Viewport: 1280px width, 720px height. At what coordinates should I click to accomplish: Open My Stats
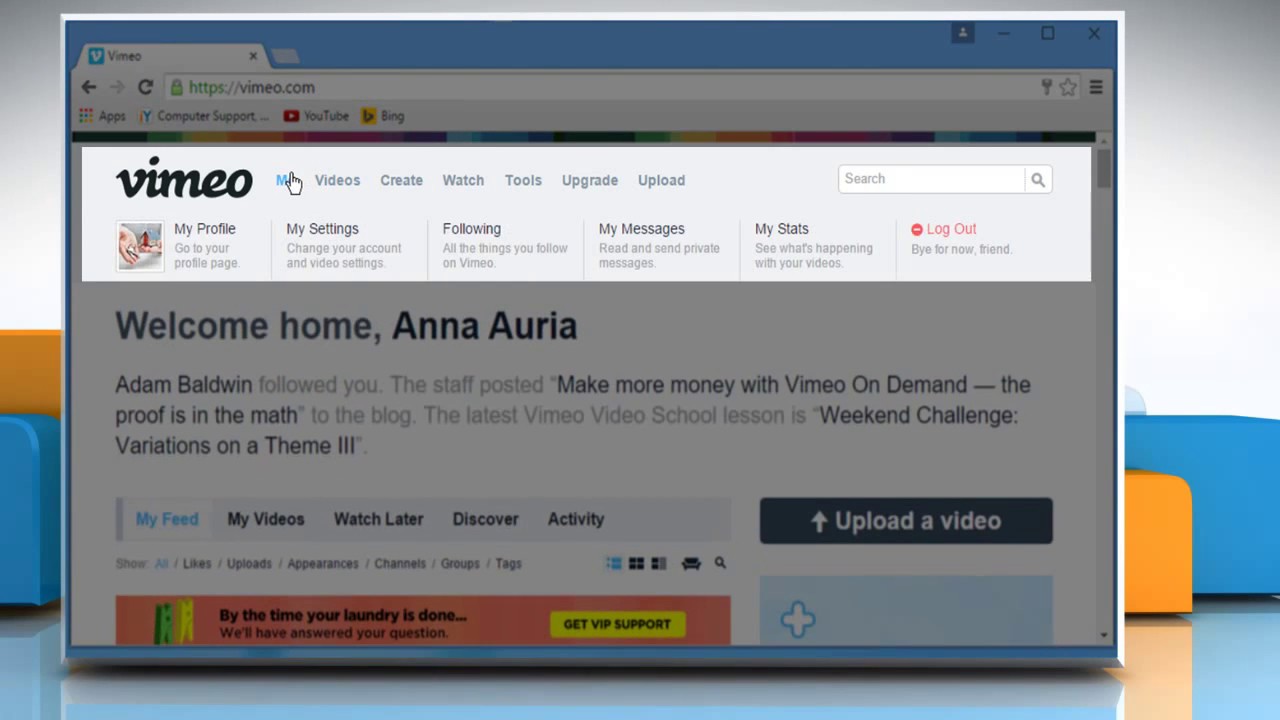click(x=781, y=229)
